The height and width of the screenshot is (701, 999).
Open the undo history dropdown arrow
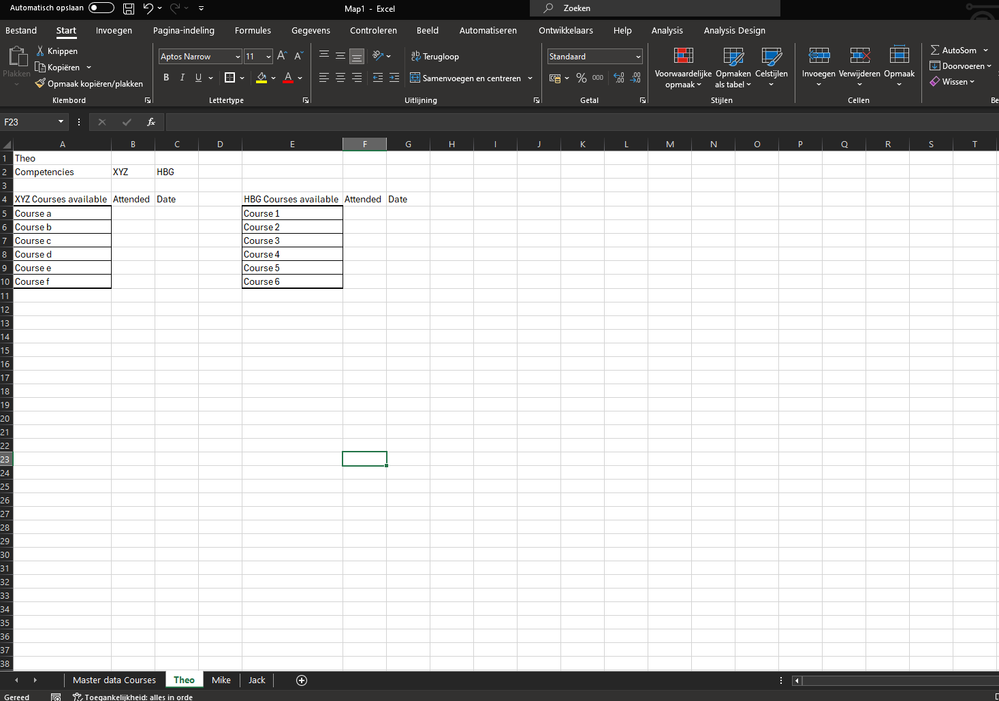(x=159, y=8)
